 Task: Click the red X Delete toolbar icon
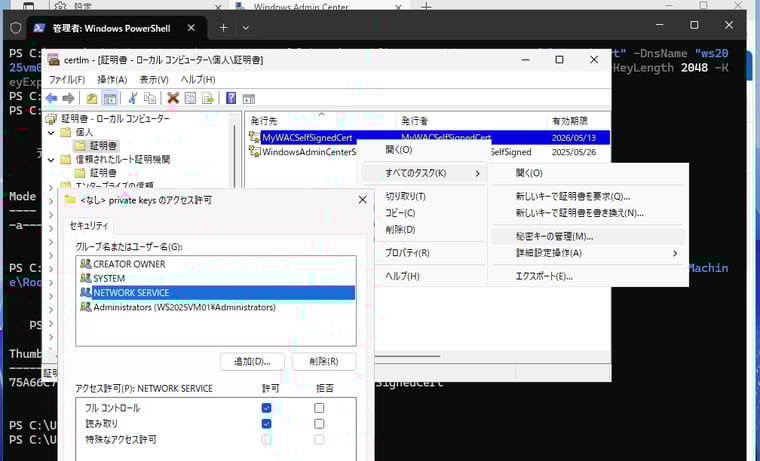pyautogui.click(x=173, y=98)
